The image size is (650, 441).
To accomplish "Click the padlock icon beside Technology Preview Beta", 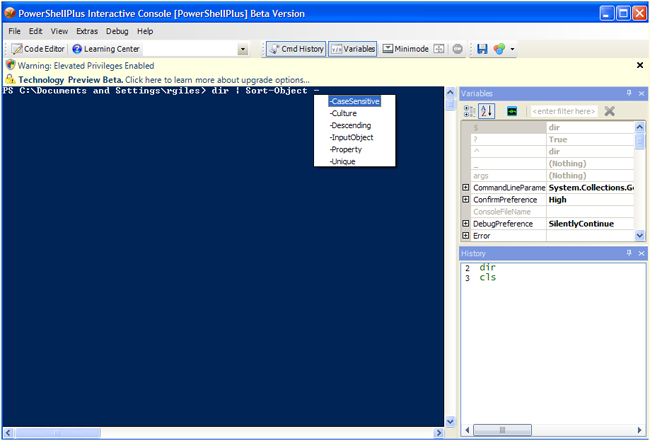I will (10, 79).
